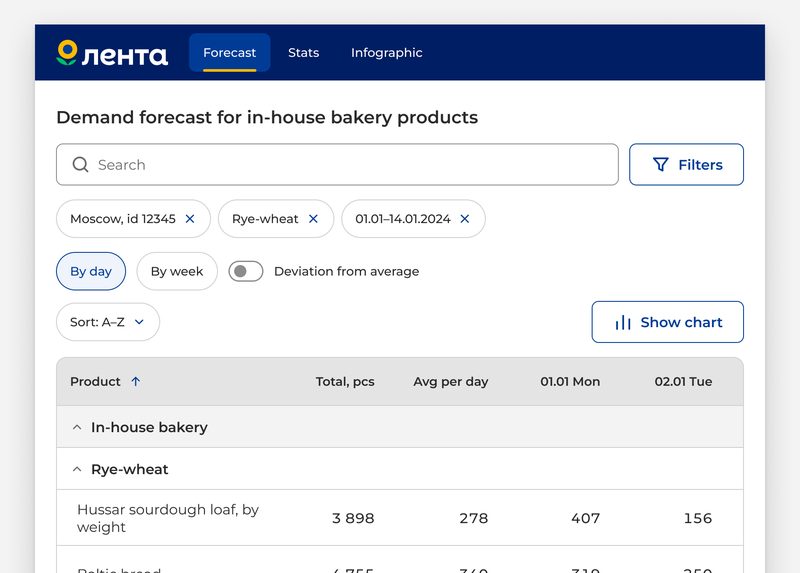
Task: Click the 01.01 Mon column header
Action: pos(570,381)
